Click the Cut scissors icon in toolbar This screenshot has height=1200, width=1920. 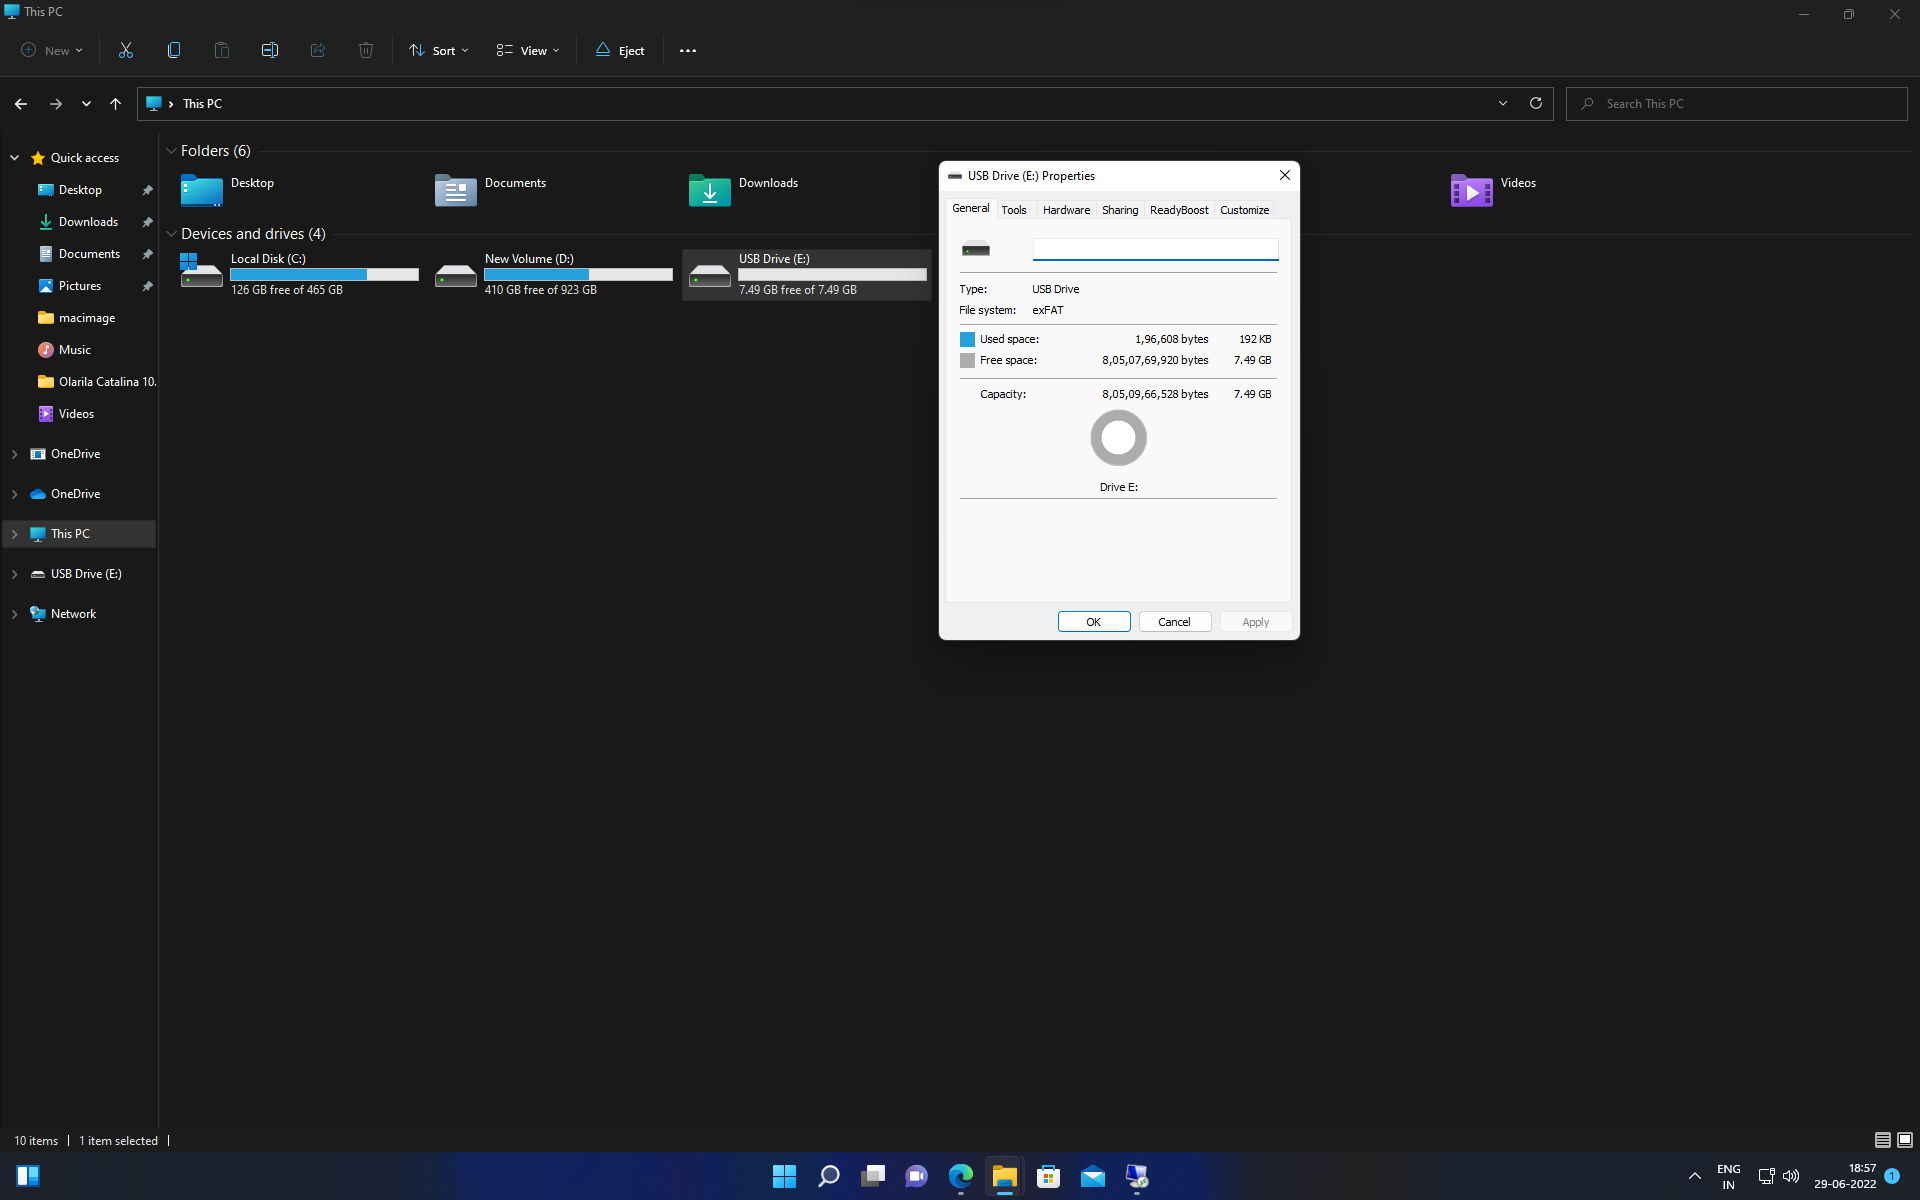(x=126, y=50)
